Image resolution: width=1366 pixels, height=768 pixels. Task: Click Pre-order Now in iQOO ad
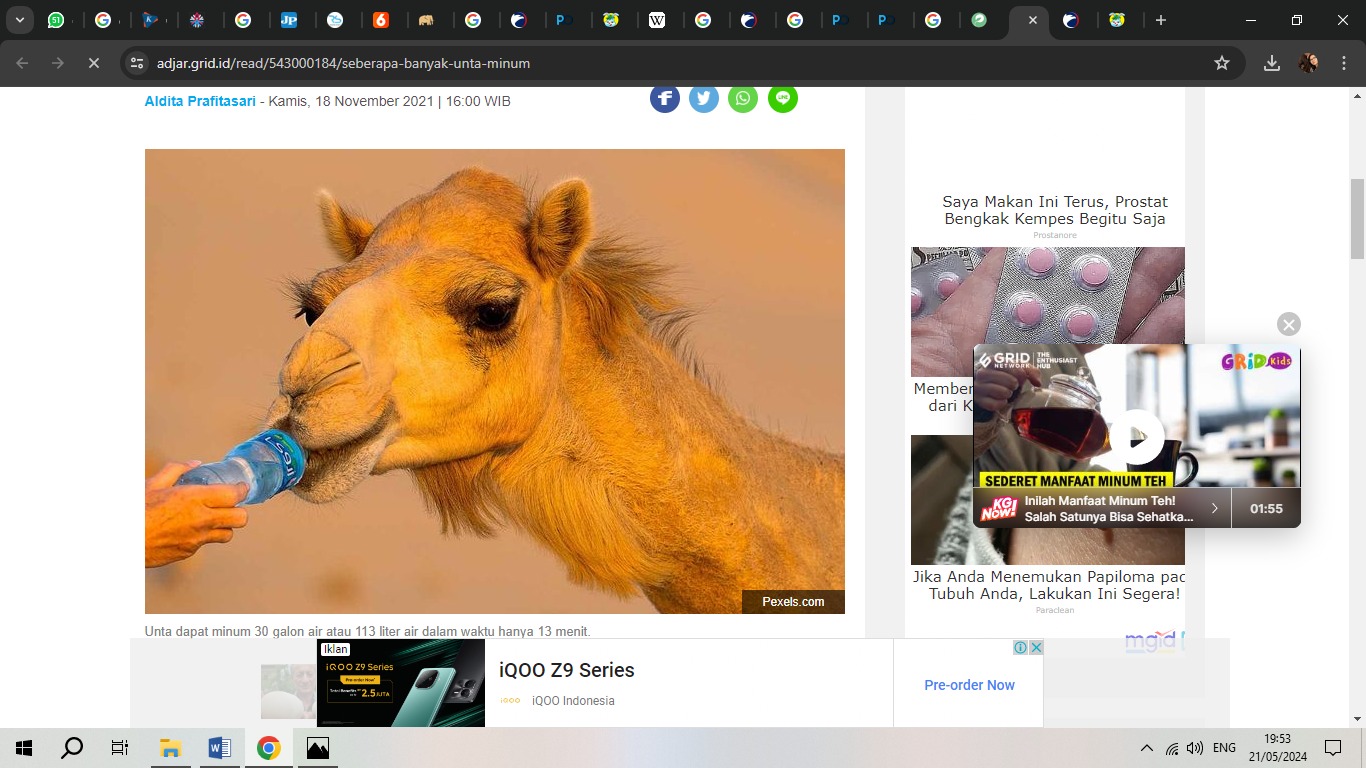[x=969, y=685]
